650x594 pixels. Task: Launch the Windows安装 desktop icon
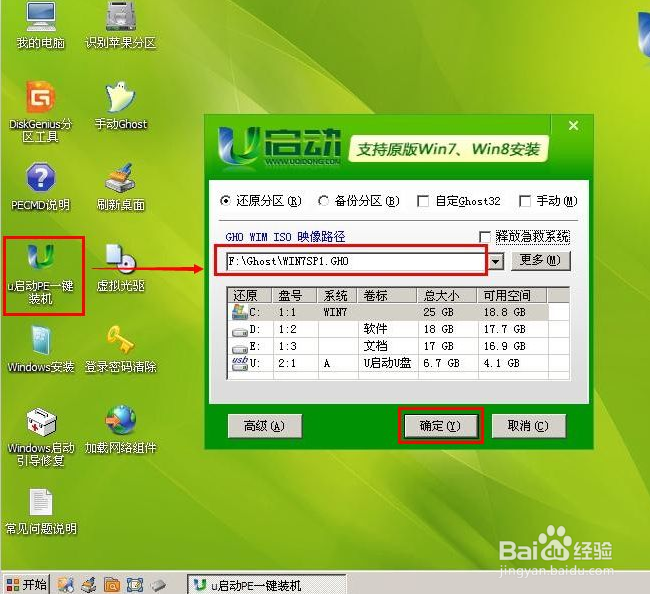(x=41, y=349)
